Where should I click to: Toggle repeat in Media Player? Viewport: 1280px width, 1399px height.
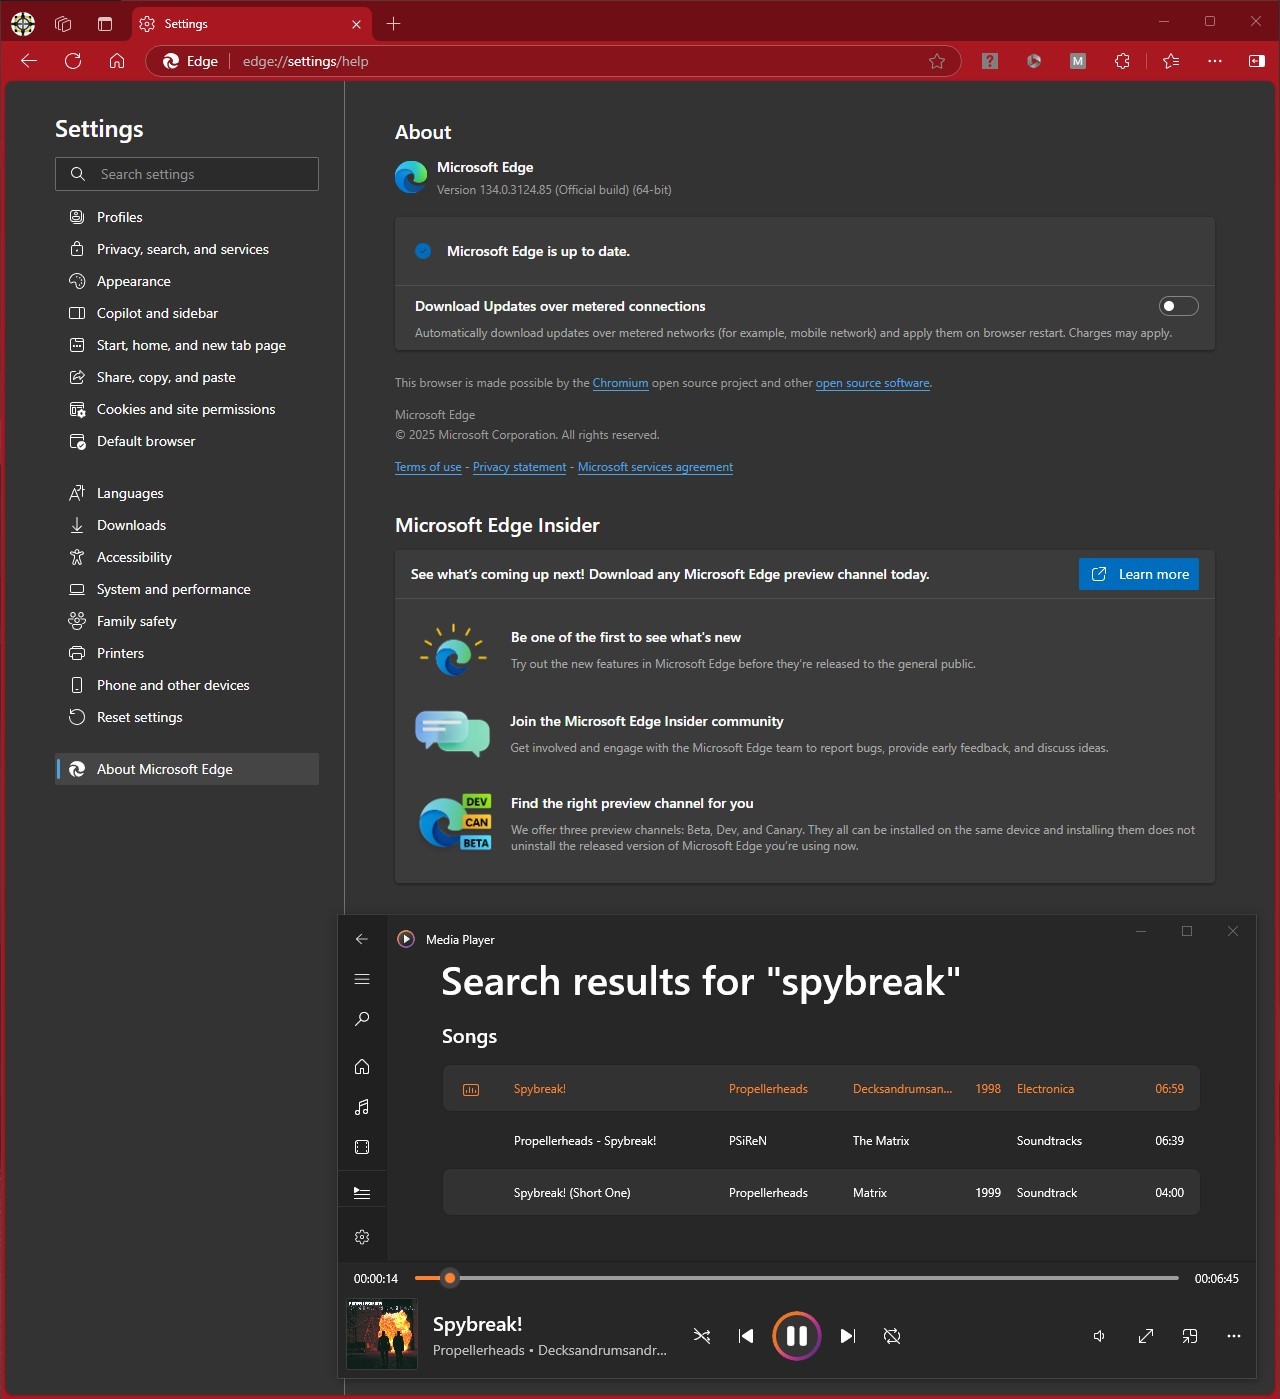(892, 1336)
